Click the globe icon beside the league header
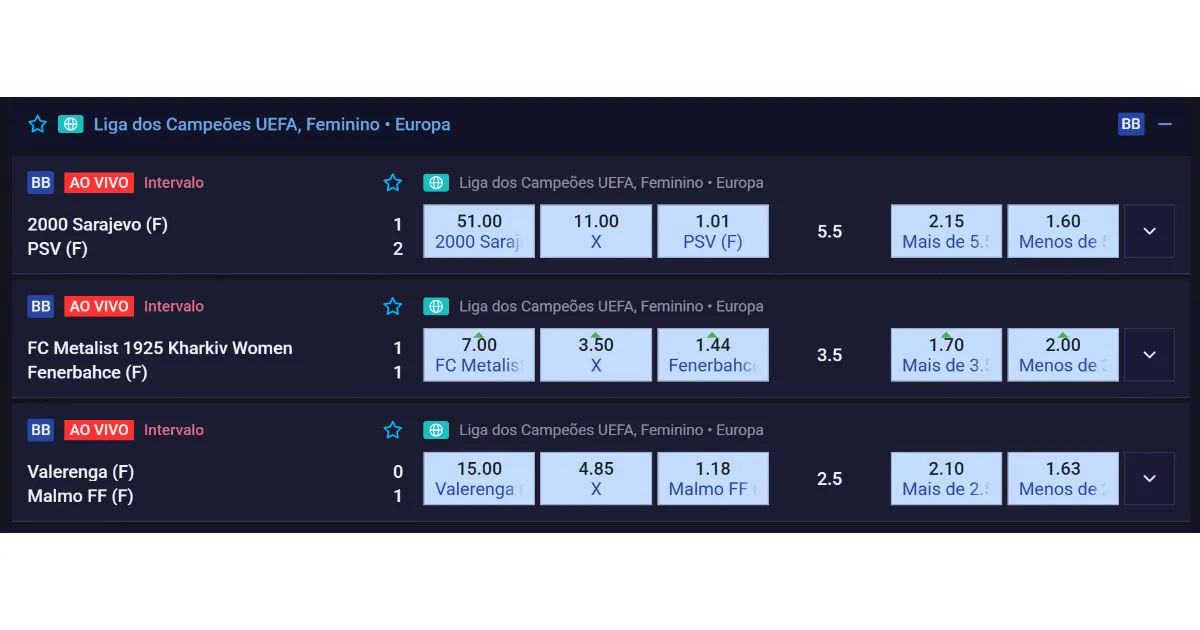Image resolution: width=1200 pixels, height=630 pixels. [x=70, y=124]
